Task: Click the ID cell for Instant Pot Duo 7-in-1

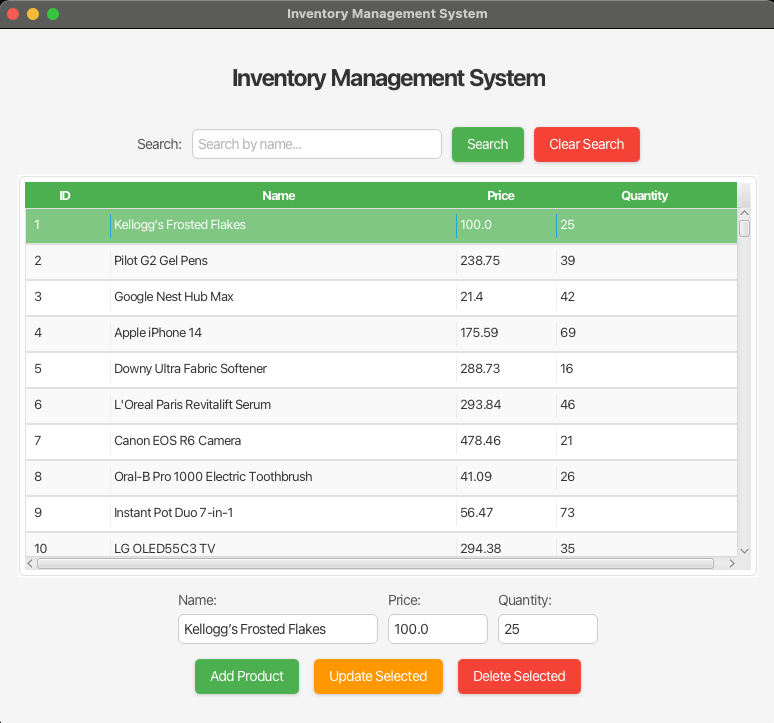Action: 68,514
